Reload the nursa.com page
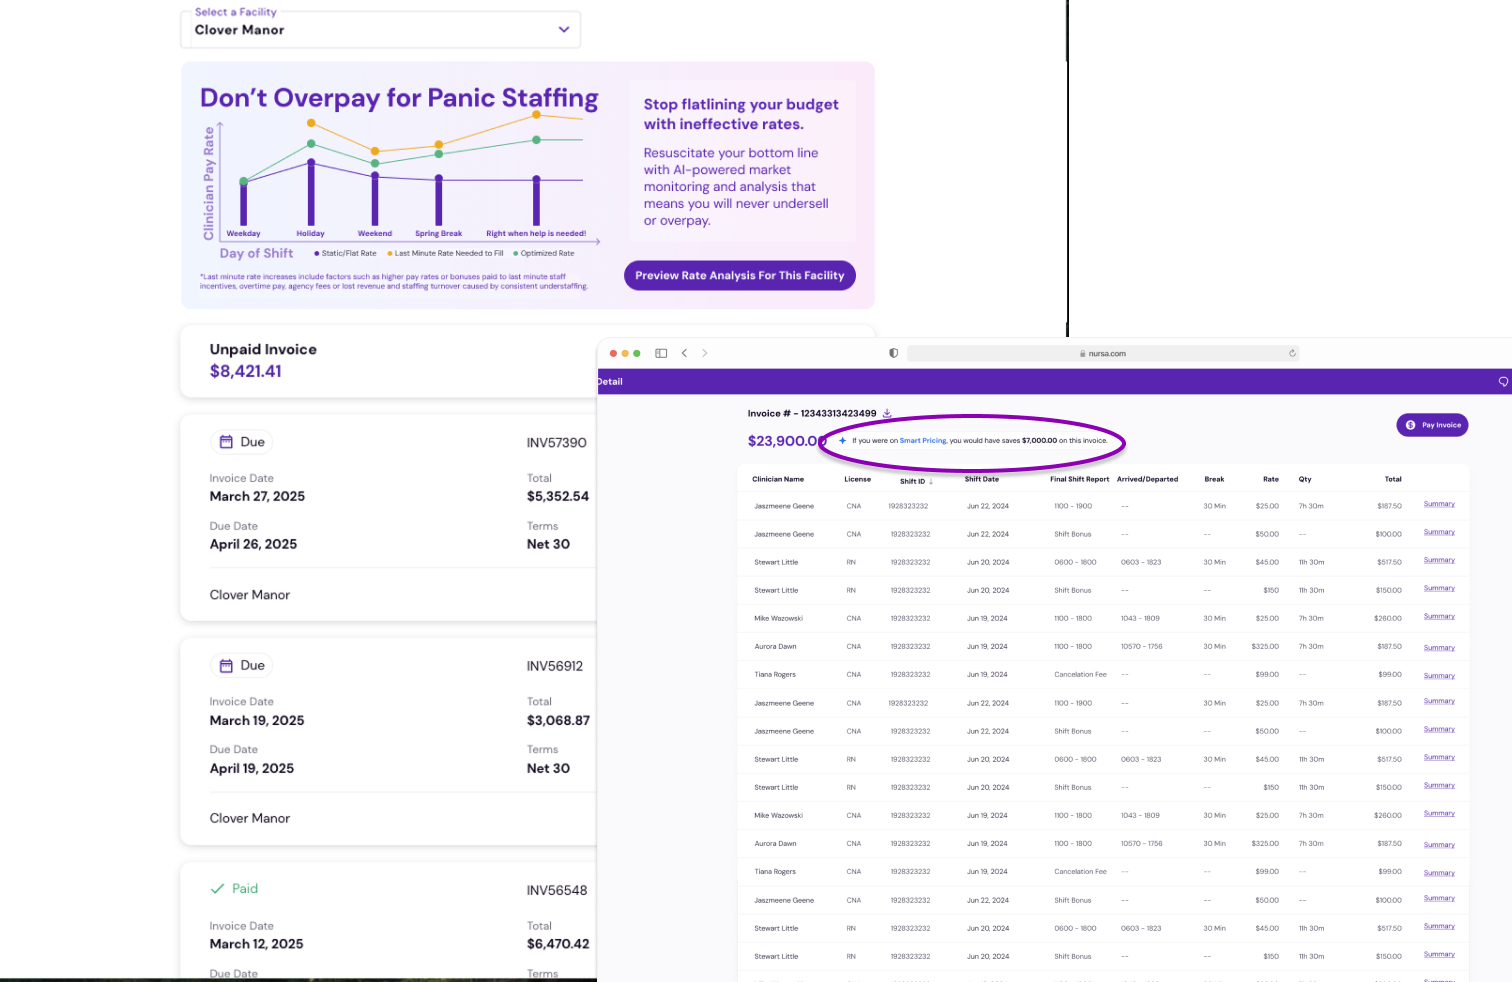 point(1292,353)
